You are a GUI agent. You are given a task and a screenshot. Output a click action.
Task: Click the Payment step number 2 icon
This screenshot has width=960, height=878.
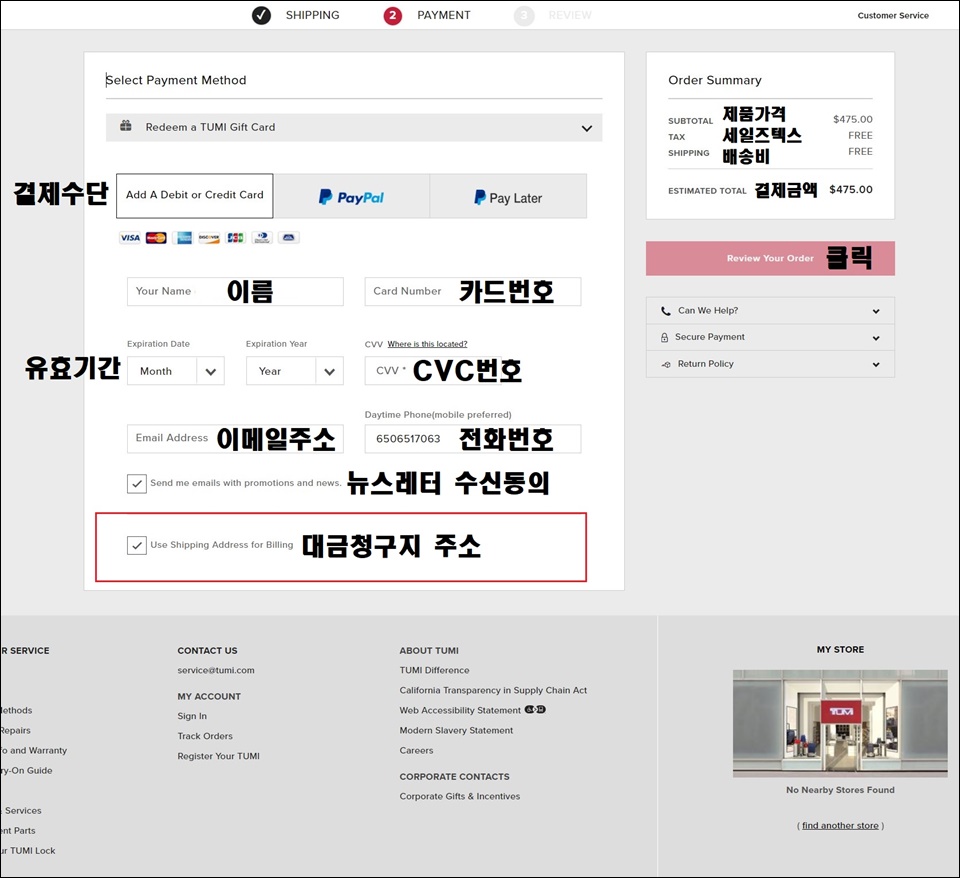point(392,15)
